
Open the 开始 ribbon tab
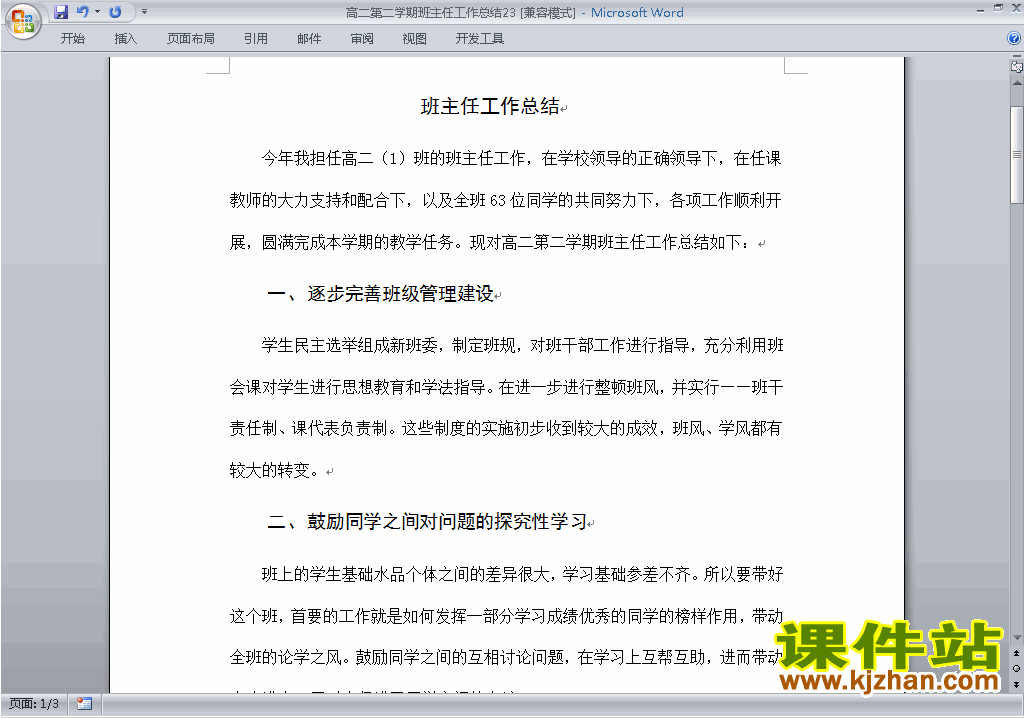coord(72,39)
